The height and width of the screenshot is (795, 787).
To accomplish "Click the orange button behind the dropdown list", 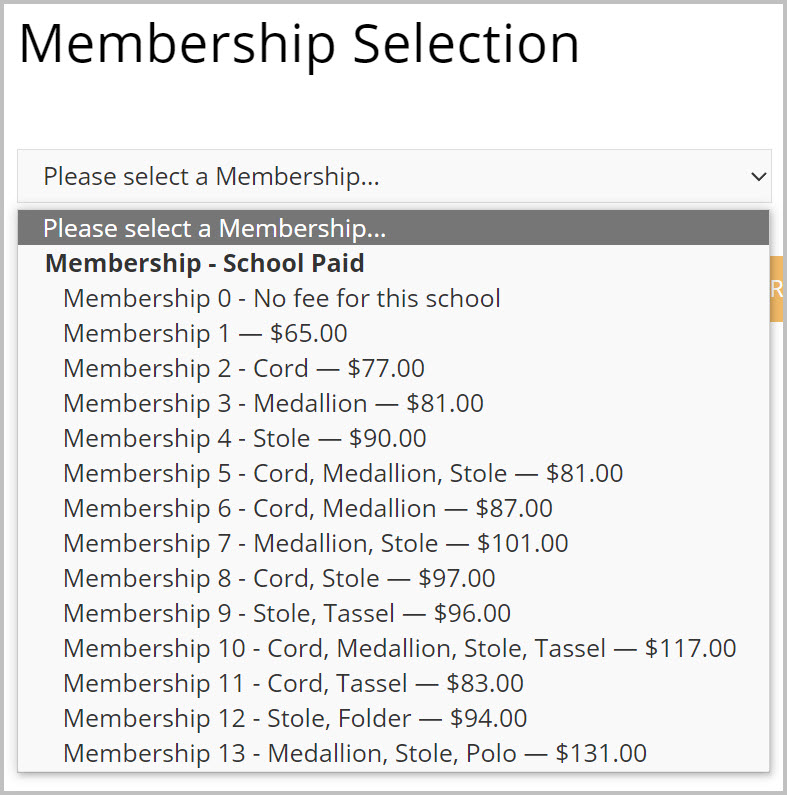I will coord(777,289).
